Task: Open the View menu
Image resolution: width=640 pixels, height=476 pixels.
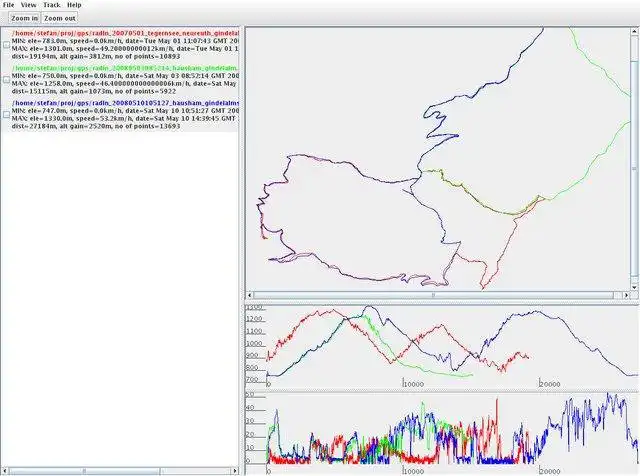Action: pos(29,5)
